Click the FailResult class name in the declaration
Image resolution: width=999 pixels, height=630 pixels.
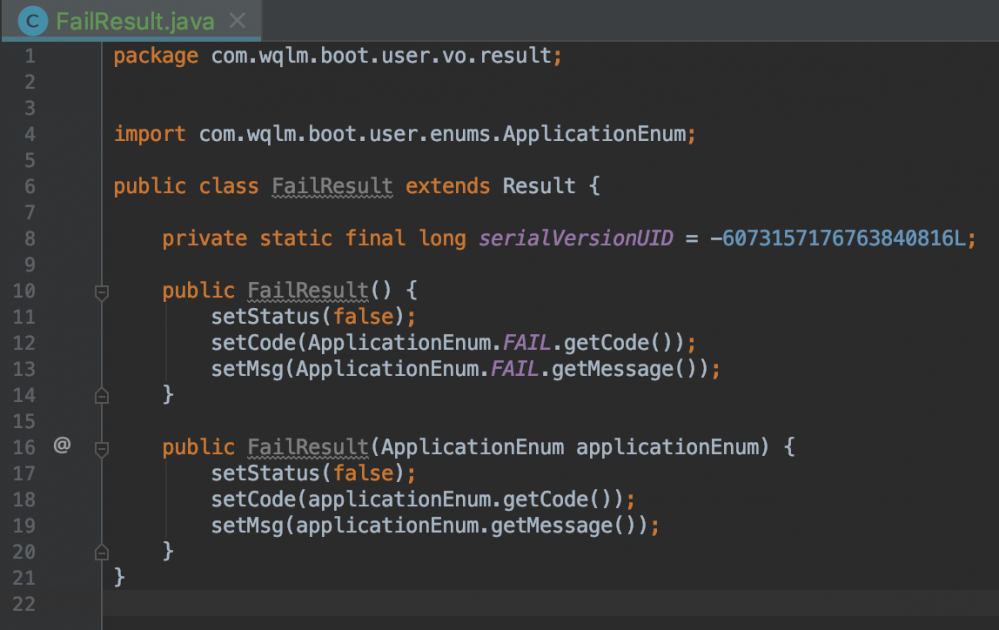coord(332,186)
